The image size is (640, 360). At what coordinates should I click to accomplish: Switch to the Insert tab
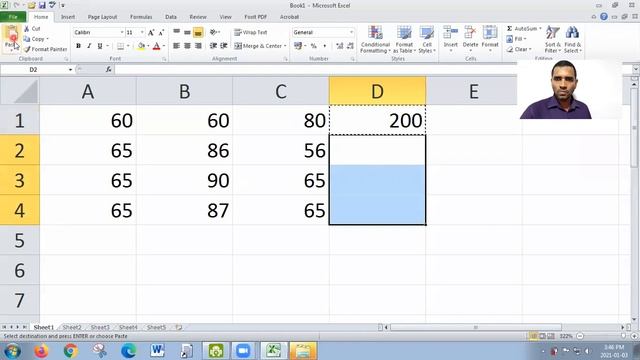coord(68,17)
